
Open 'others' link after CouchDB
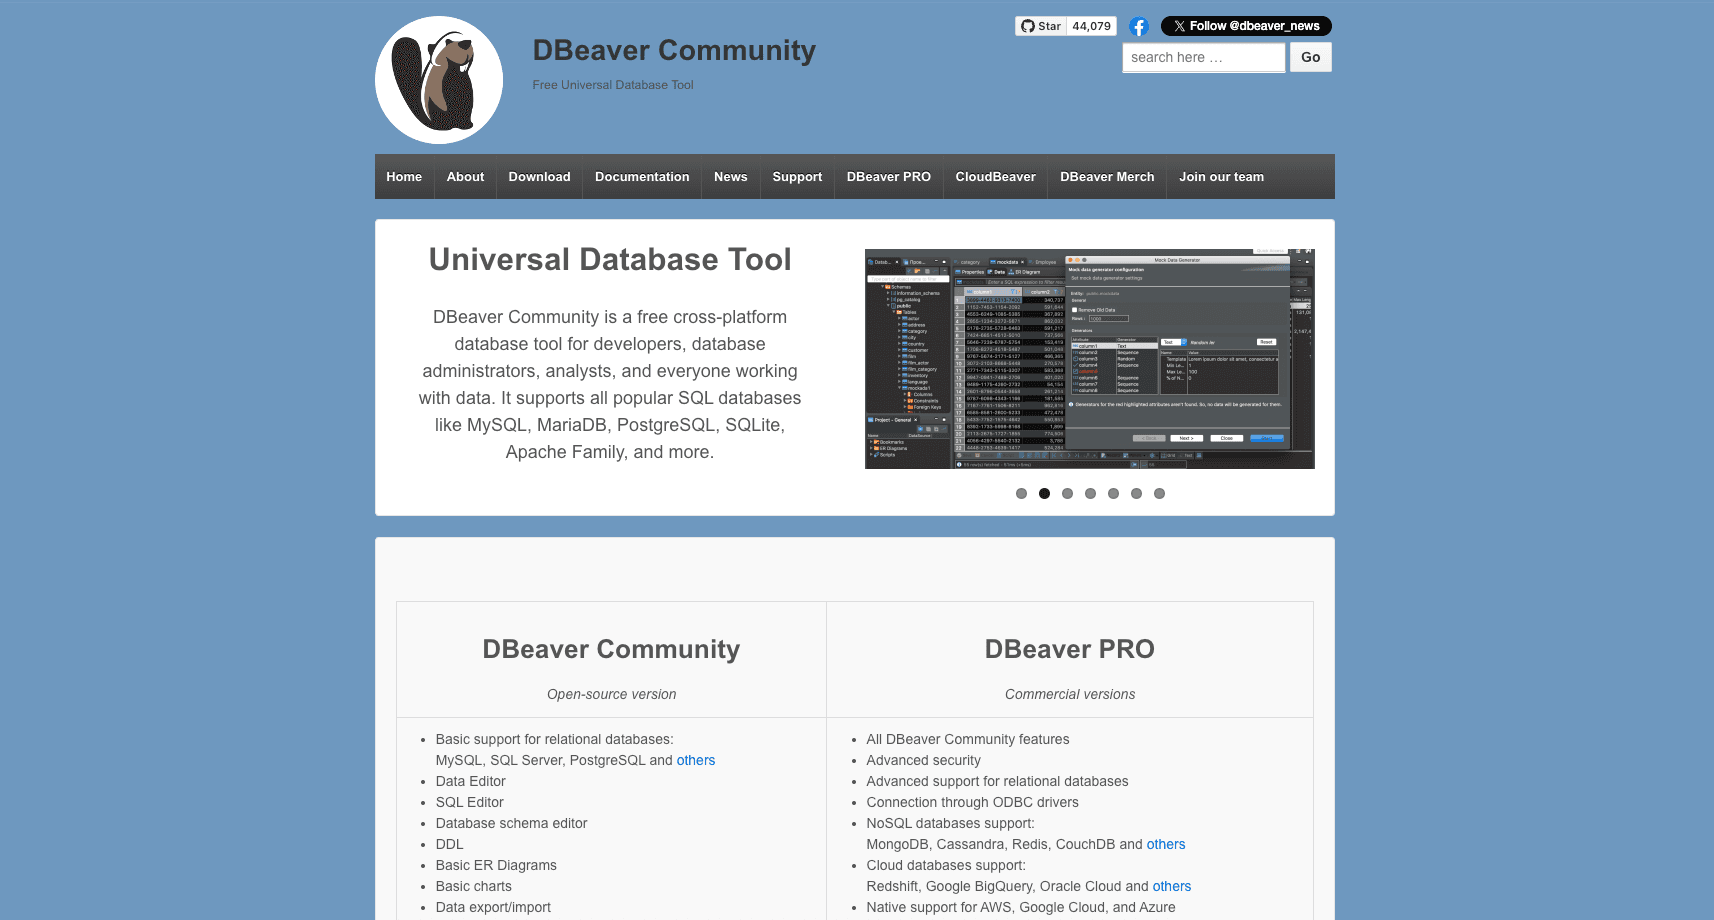coord(1165,844)
